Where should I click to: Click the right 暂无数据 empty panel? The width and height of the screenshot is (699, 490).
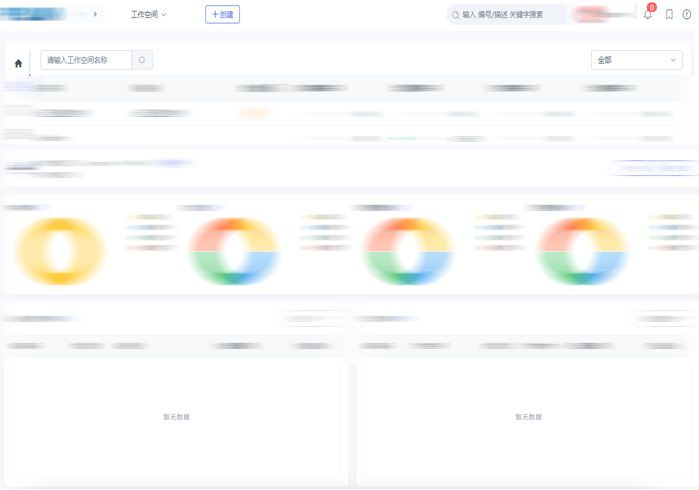click(528, 417)
